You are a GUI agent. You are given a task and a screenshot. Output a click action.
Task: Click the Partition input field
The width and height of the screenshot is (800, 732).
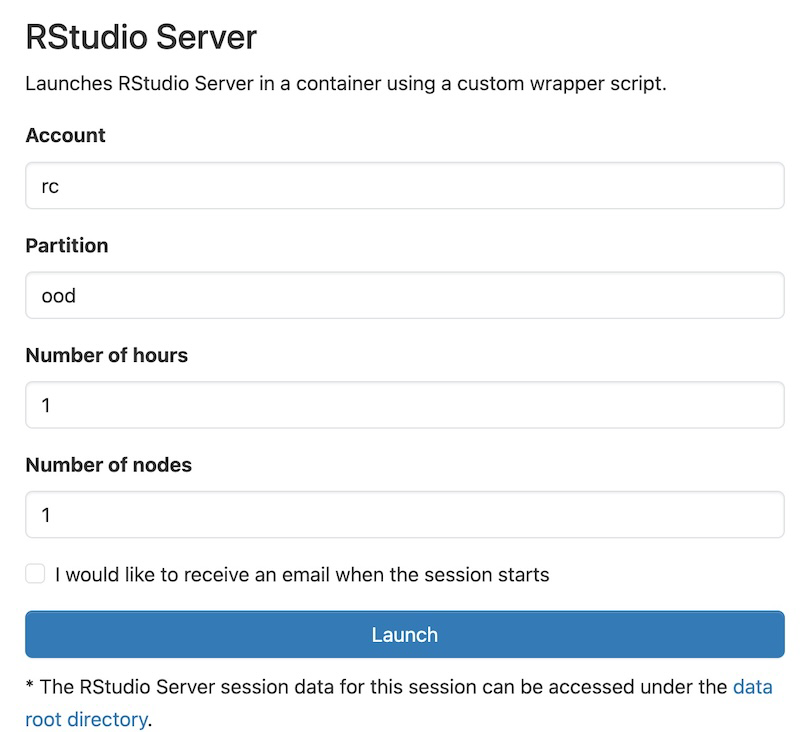tap(405, 295)
